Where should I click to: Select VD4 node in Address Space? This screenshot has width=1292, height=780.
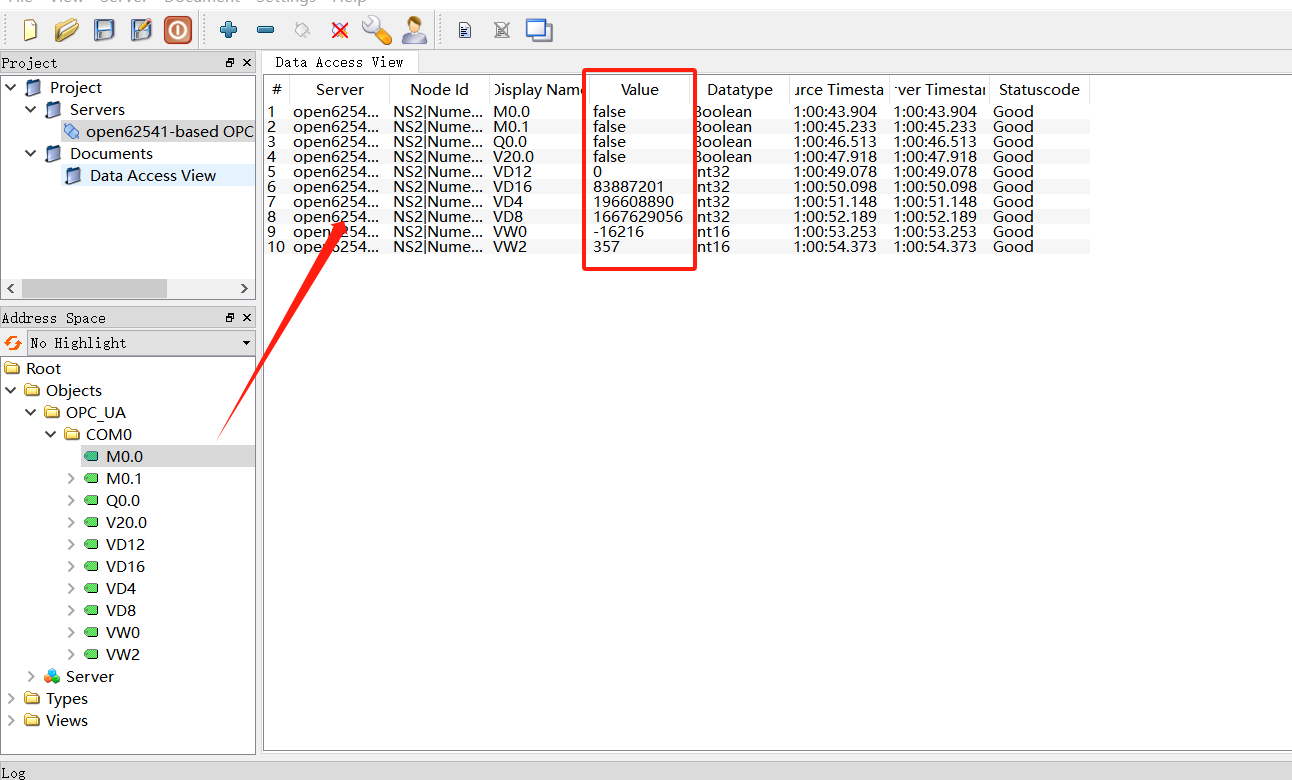121,589
